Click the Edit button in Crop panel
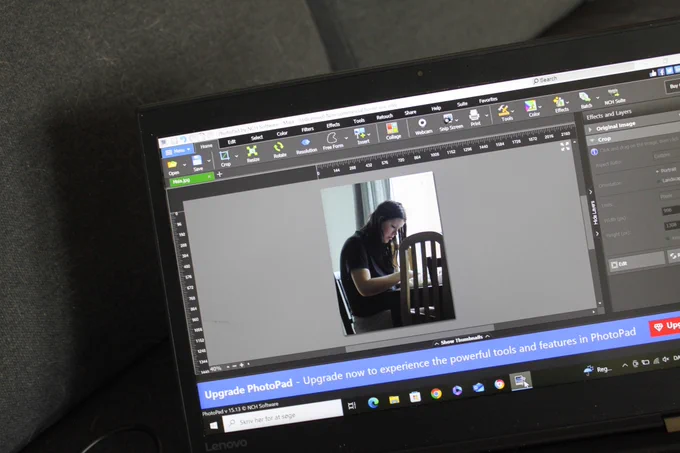Image resolution: width=680 pixels, height=453 pixels. (x=637, y=261)
